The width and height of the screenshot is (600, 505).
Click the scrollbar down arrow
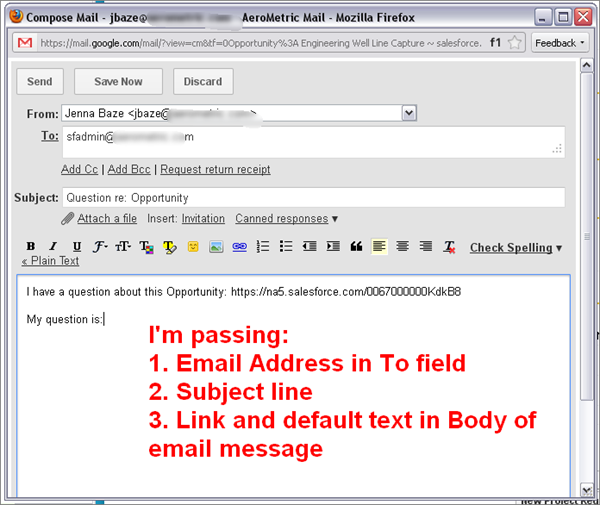587,490
